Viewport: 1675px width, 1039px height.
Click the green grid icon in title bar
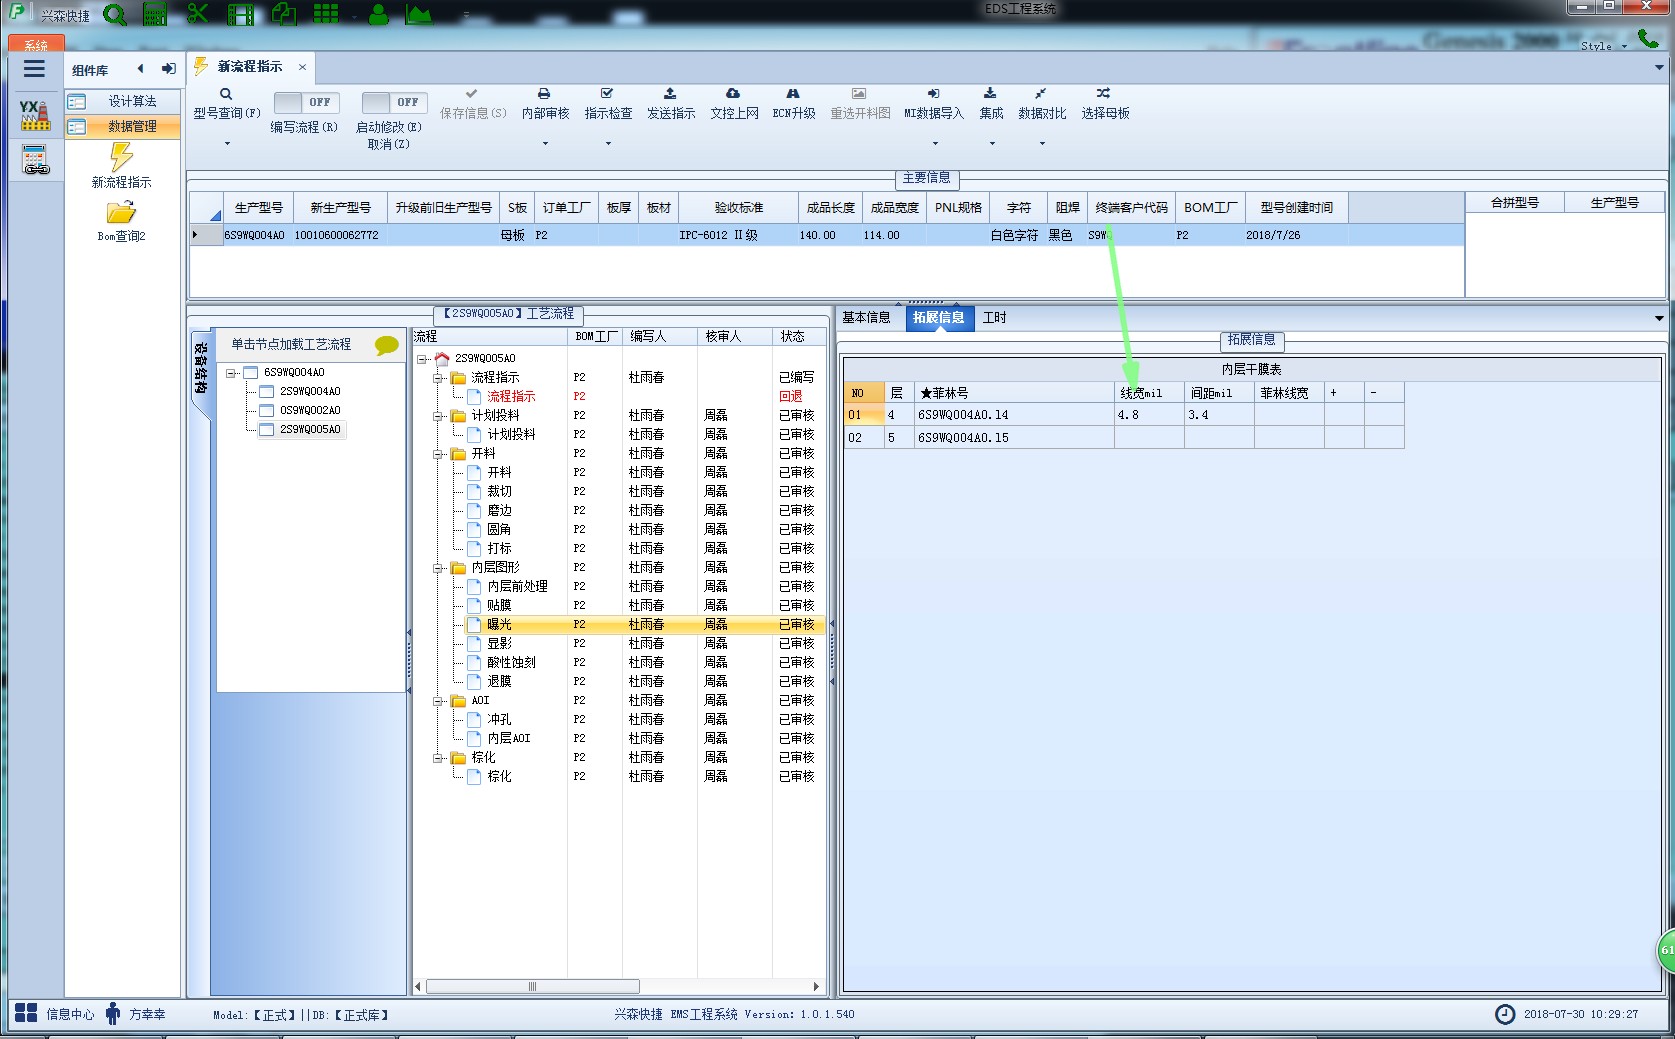[x=326, y=13]
